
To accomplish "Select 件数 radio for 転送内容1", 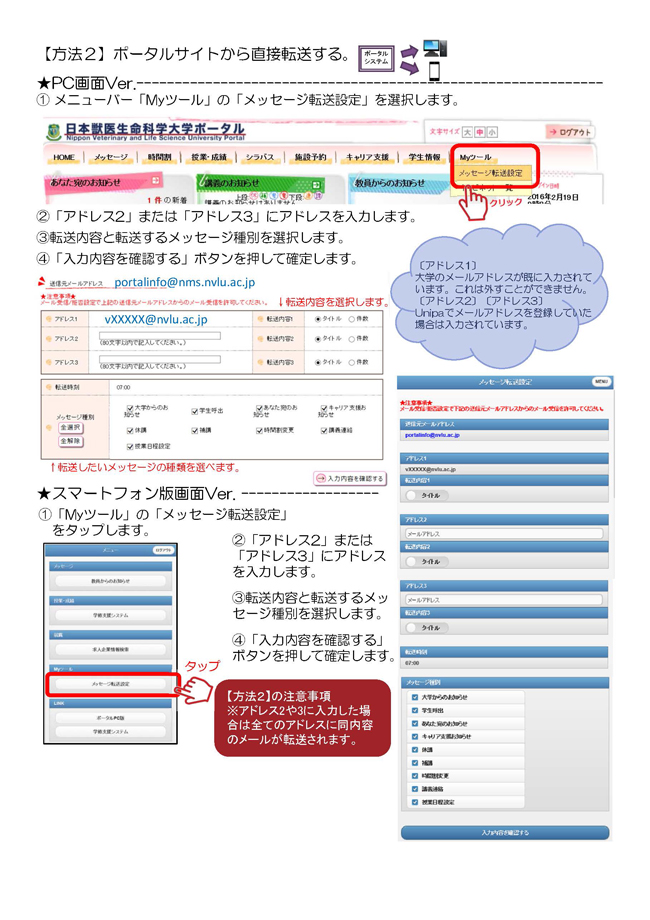I will pyautogui.click(x=351, y=319).
